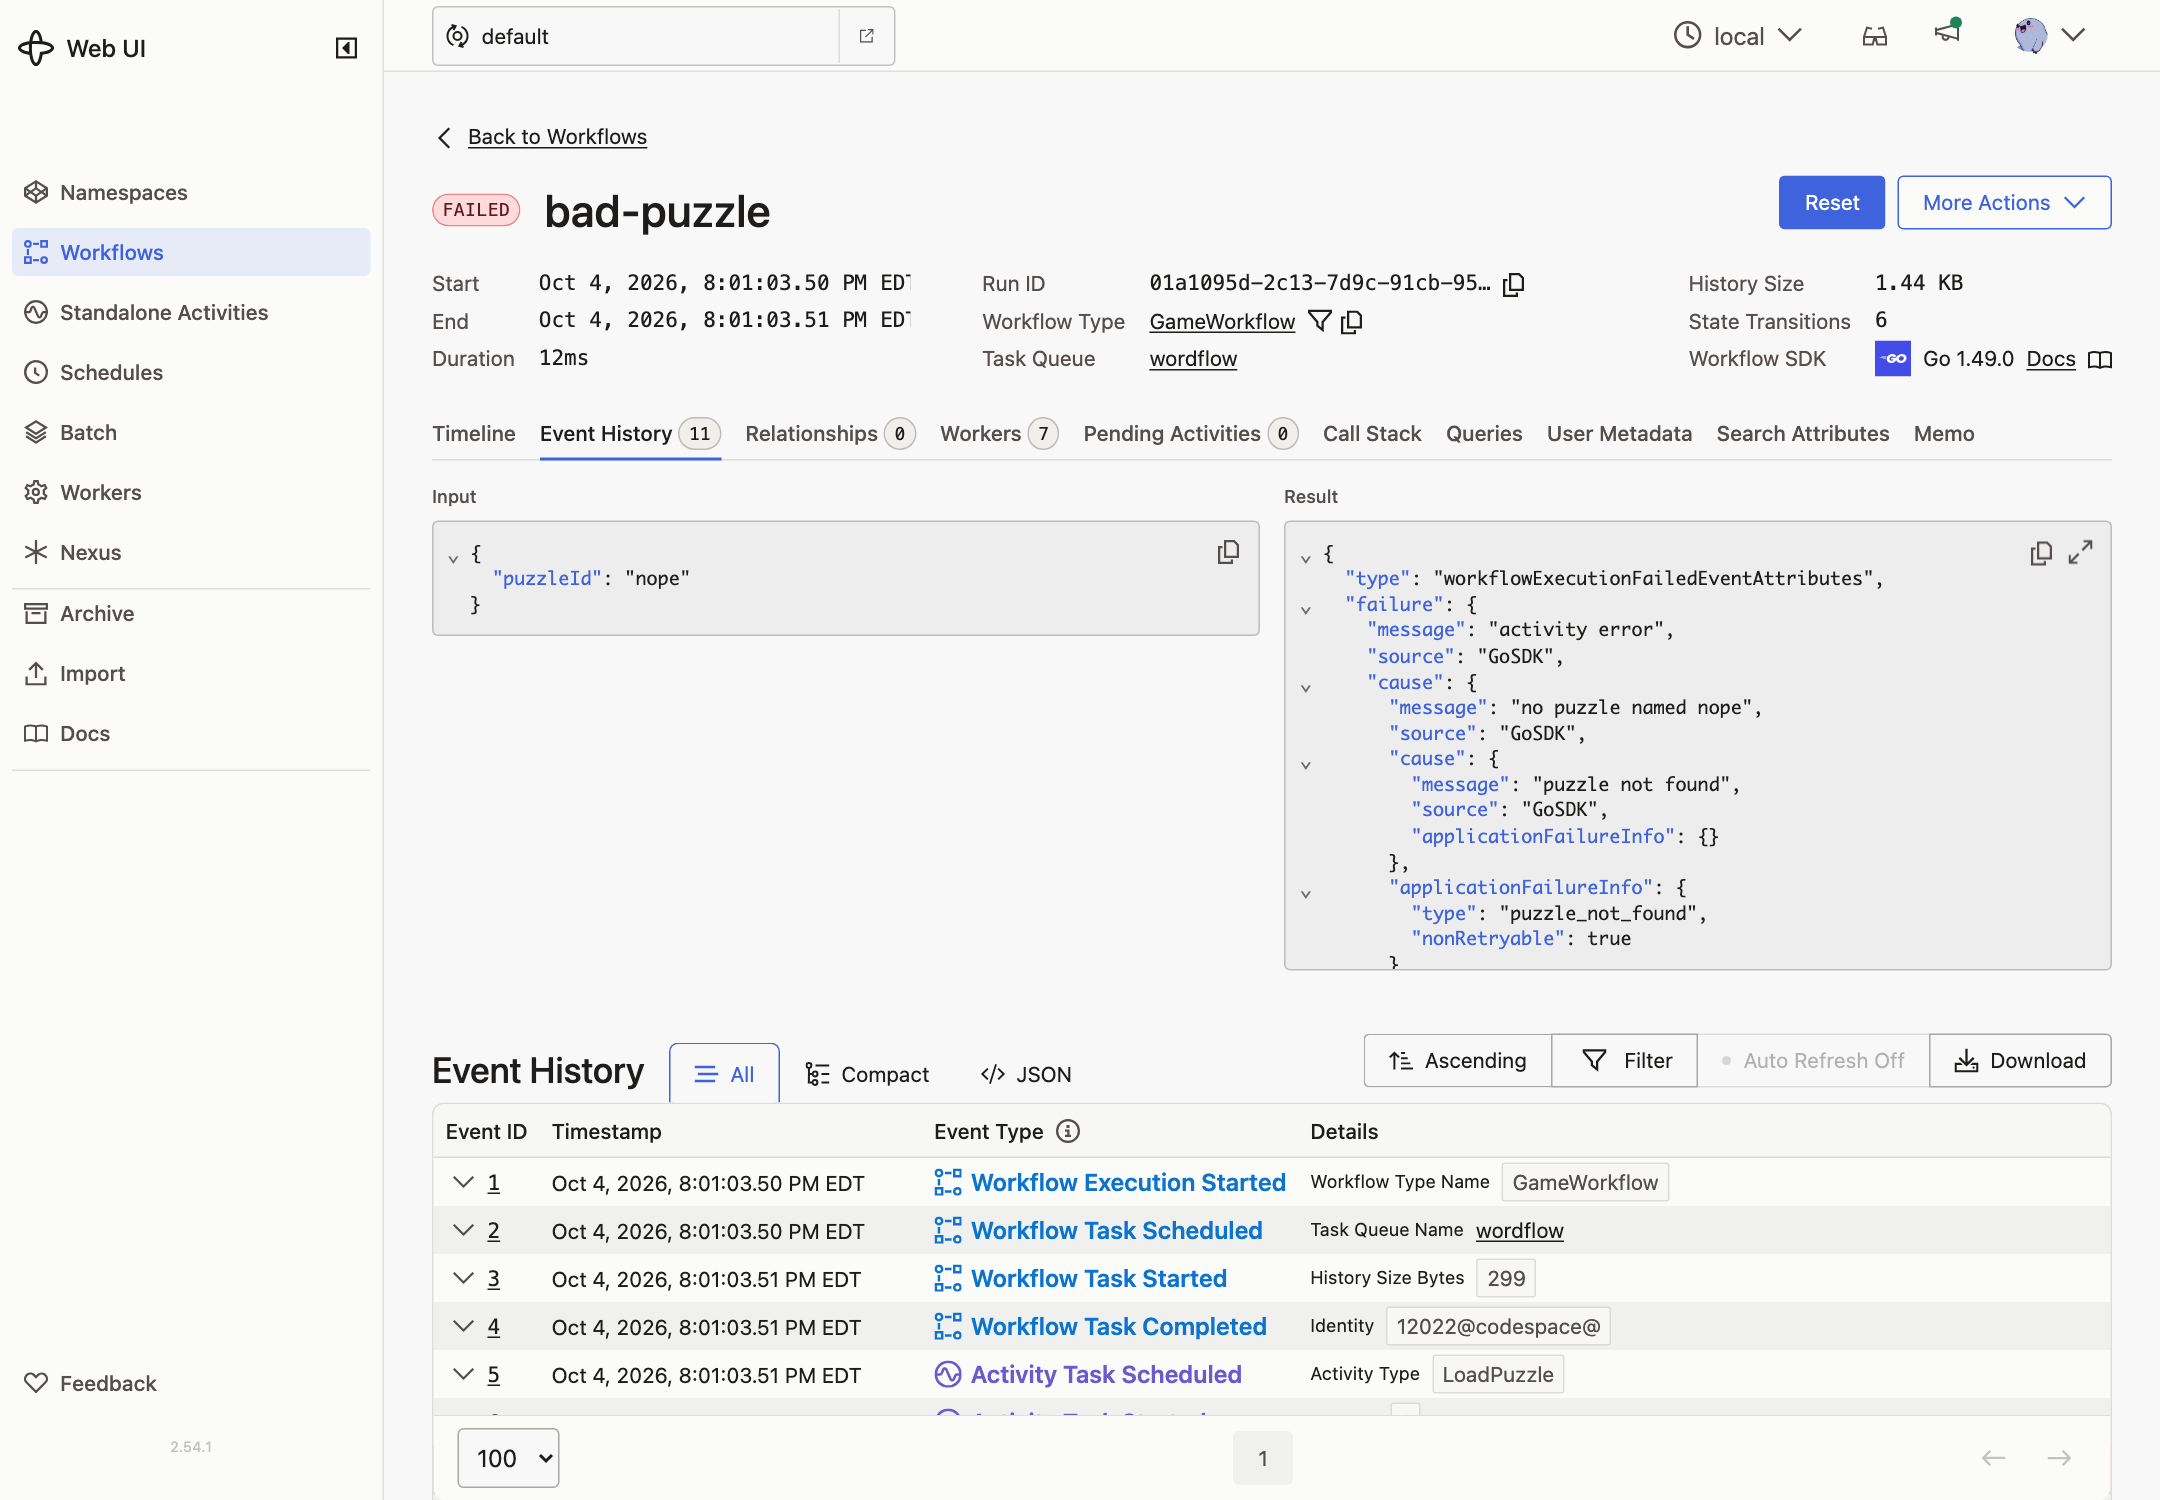Open the user avatar menu

pos(2049,36)
